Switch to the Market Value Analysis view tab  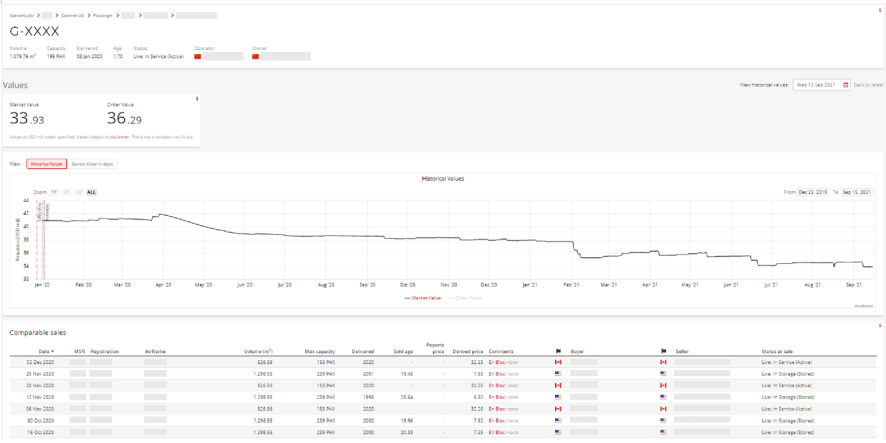pos(93,163)
